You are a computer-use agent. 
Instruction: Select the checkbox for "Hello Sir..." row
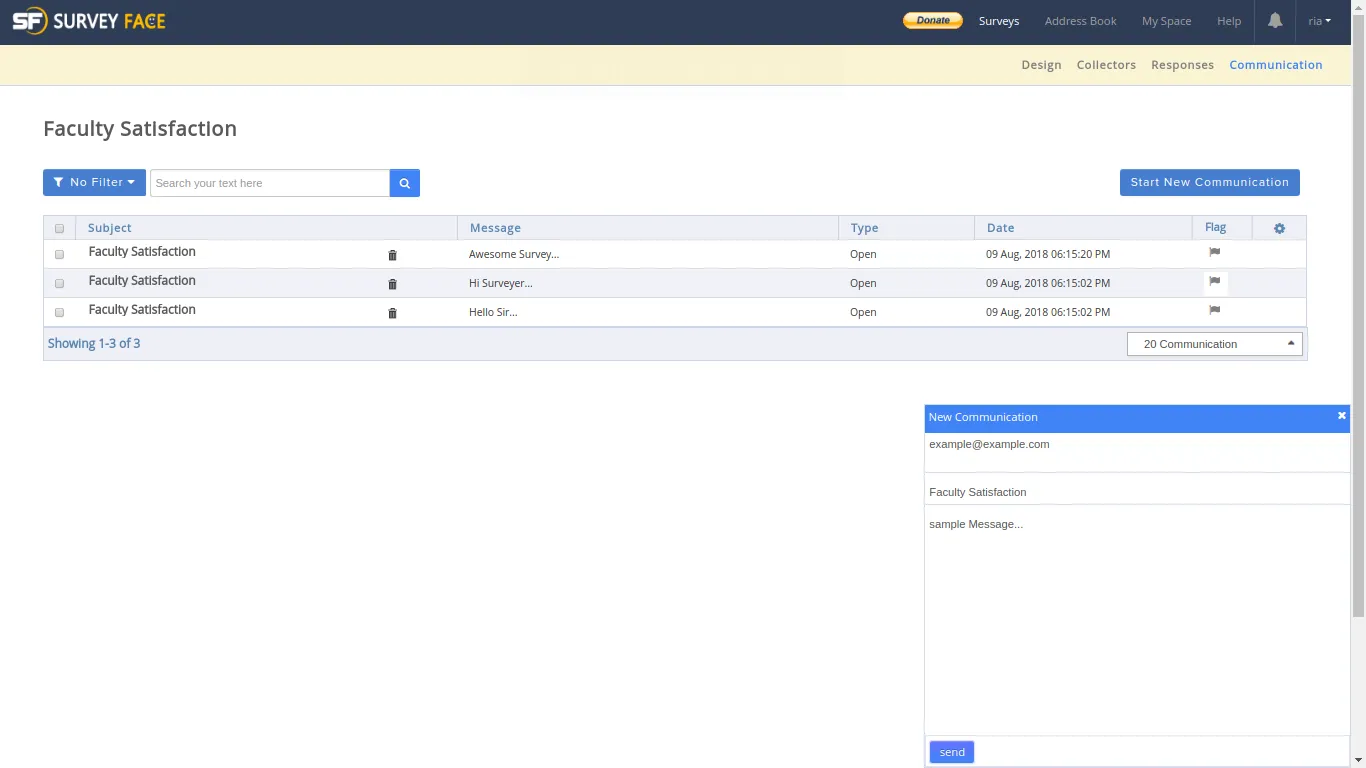pos(59,313)
